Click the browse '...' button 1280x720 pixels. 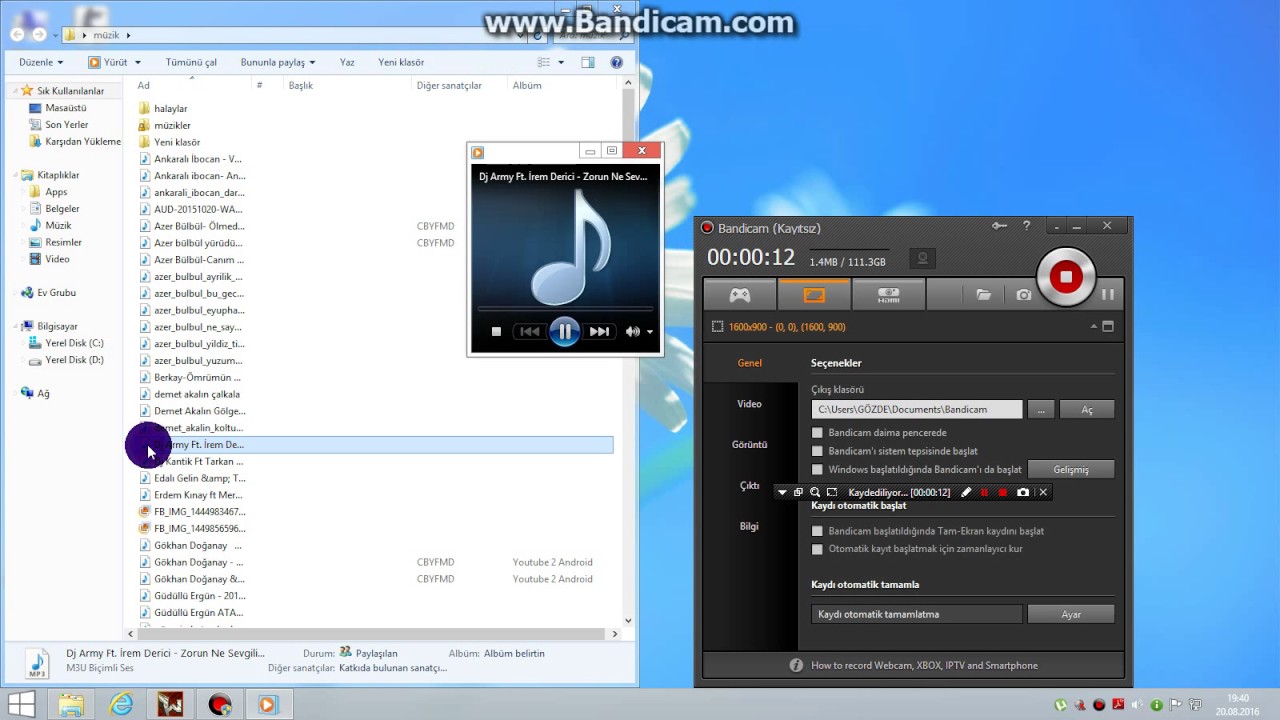[1041, 409]
